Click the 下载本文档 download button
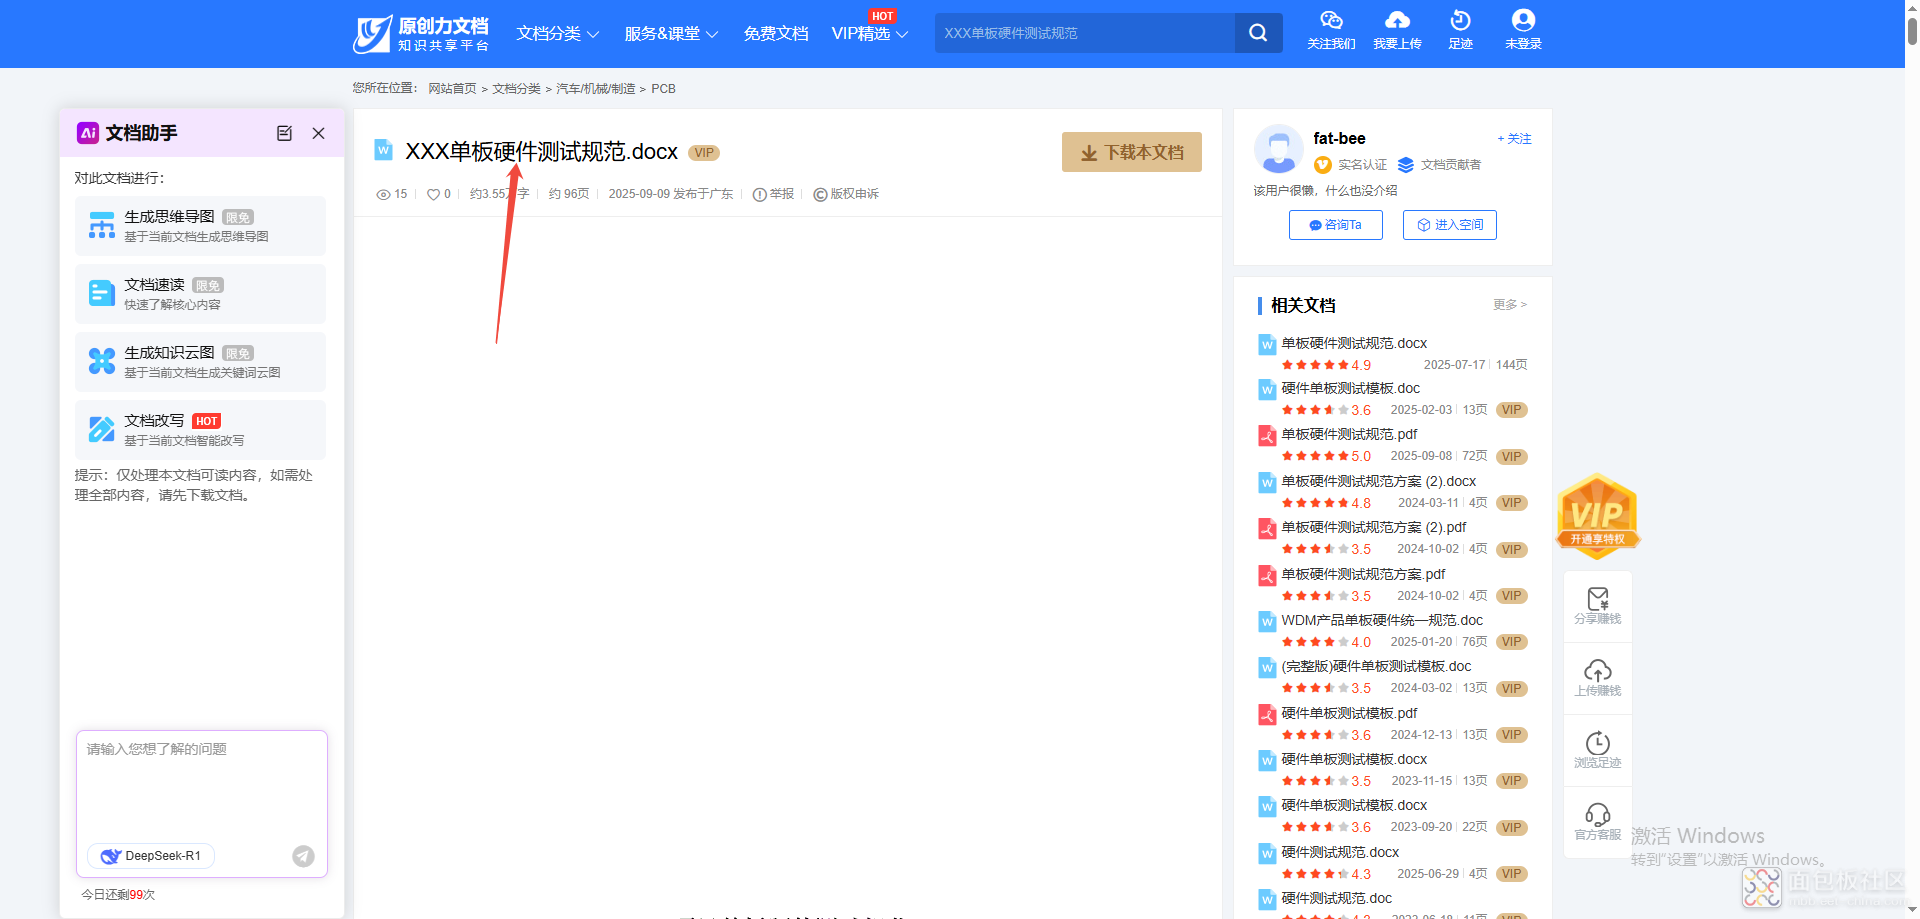Viewport: 1920px width, 919px height. click(x=1131, y=152)
